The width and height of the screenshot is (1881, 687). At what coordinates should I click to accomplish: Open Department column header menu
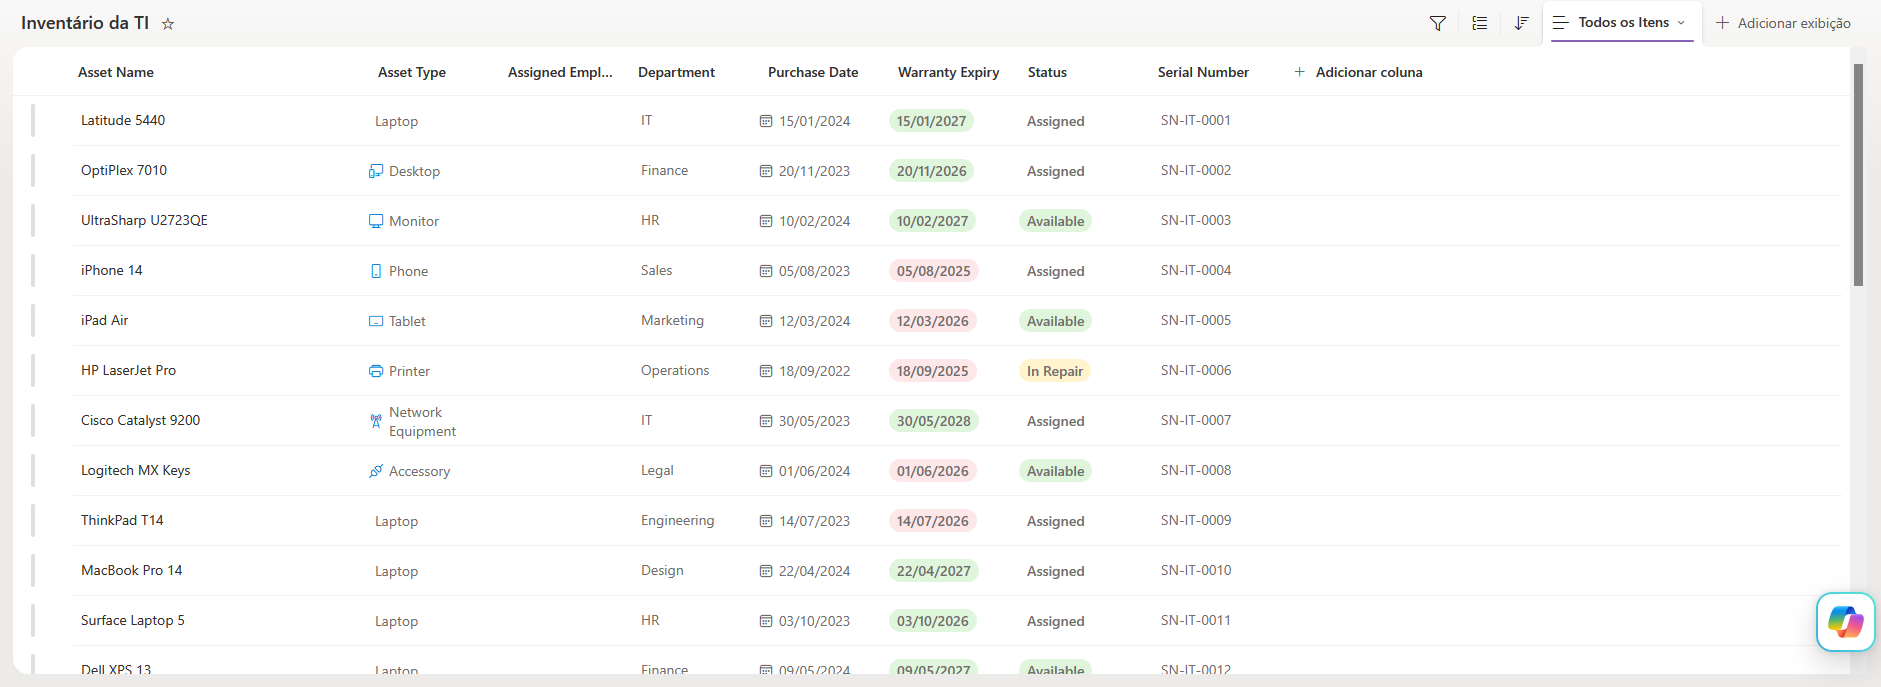point(676,72)
